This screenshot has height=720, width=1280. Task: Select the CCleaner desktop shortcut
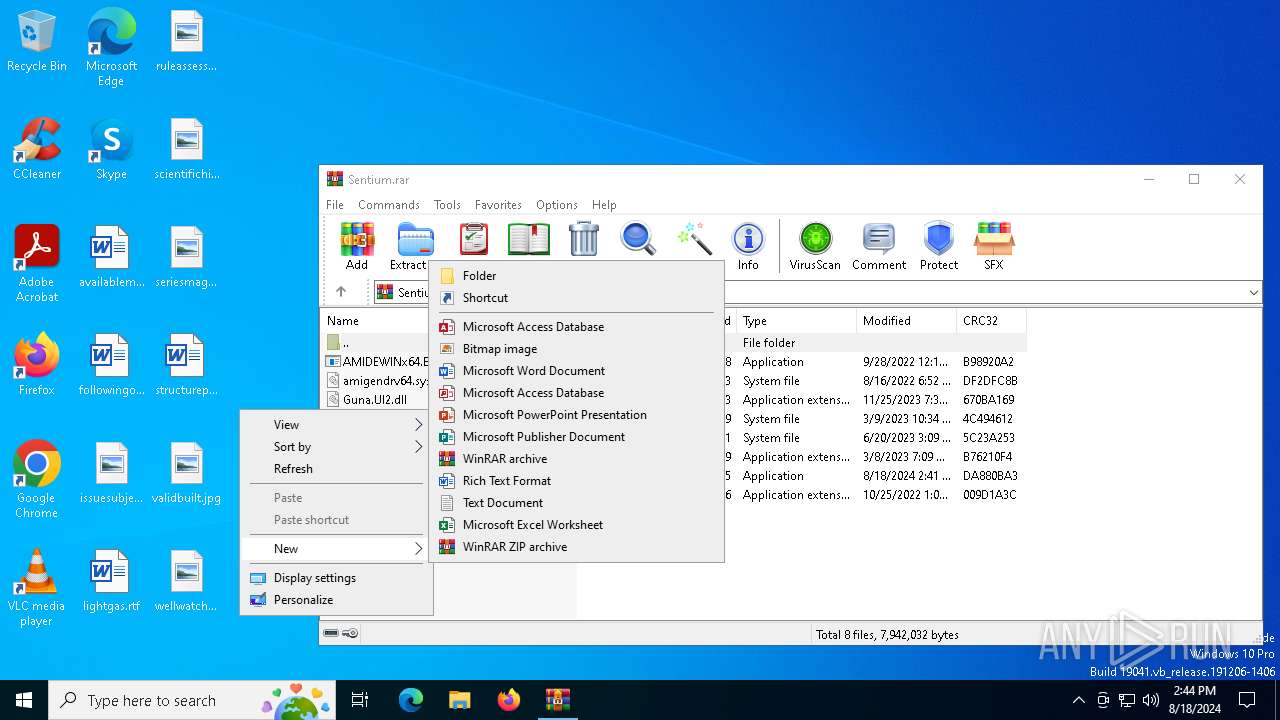(37, 150)
